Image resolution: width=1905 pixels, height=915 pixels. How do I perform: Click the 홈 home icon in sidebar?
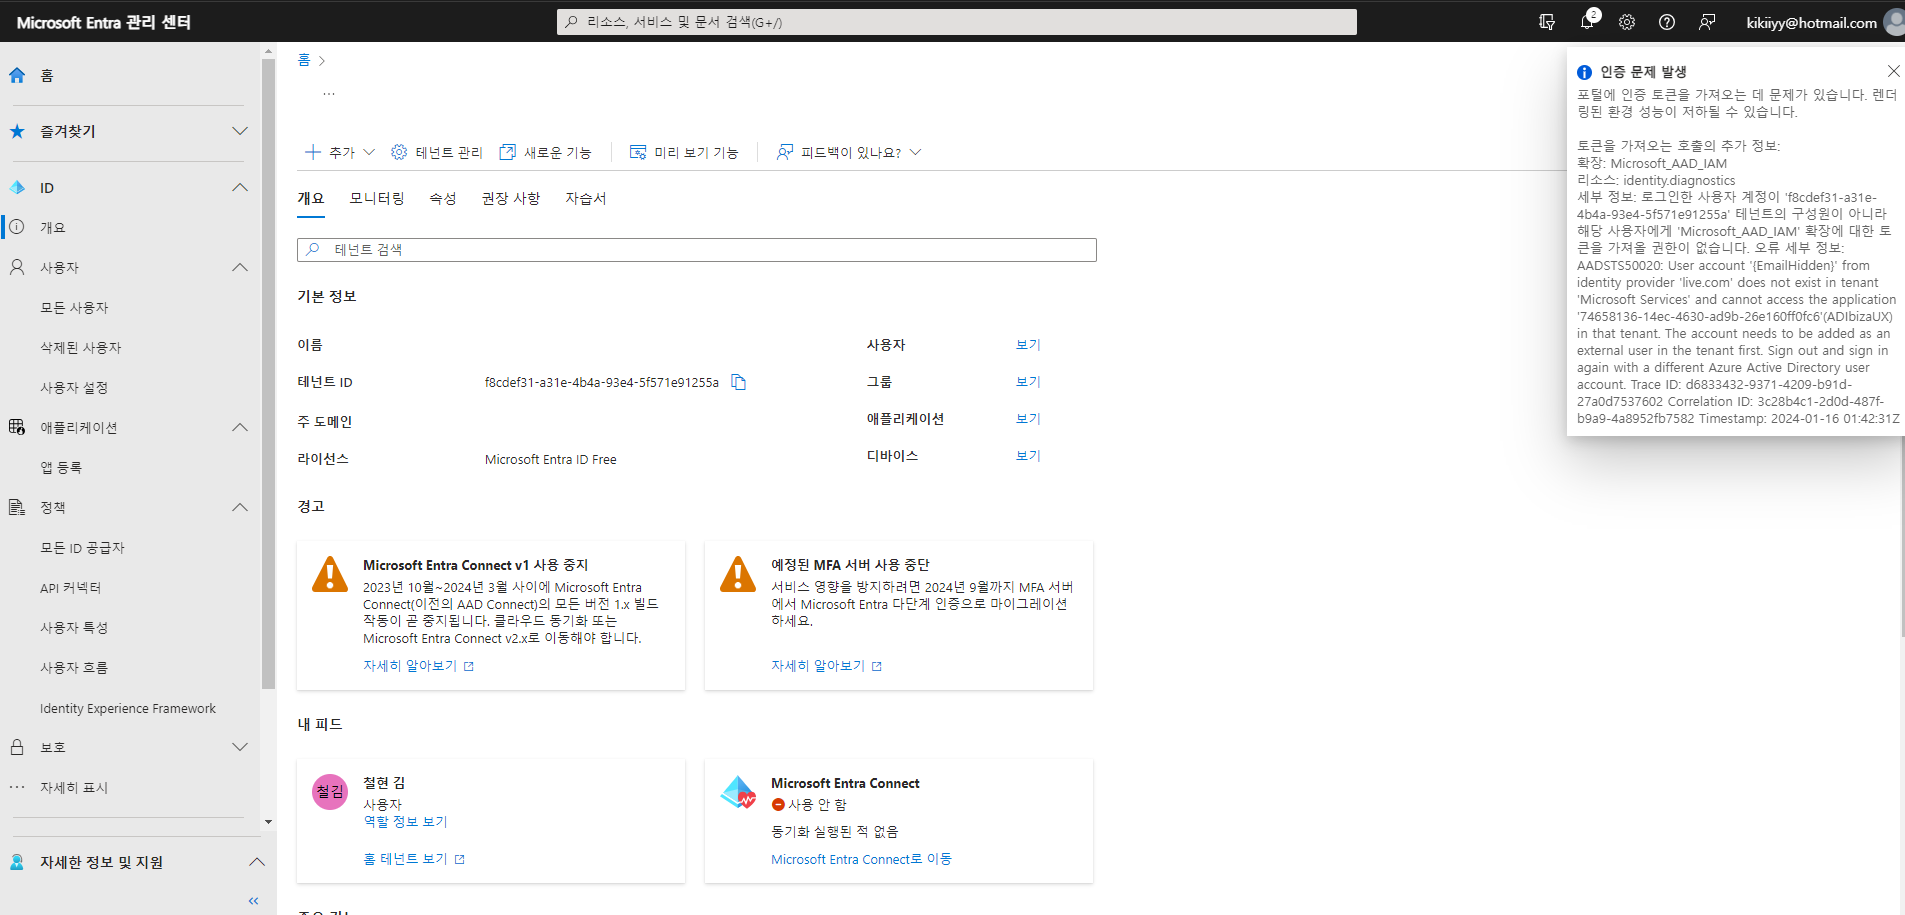click(x=17, y=75)
